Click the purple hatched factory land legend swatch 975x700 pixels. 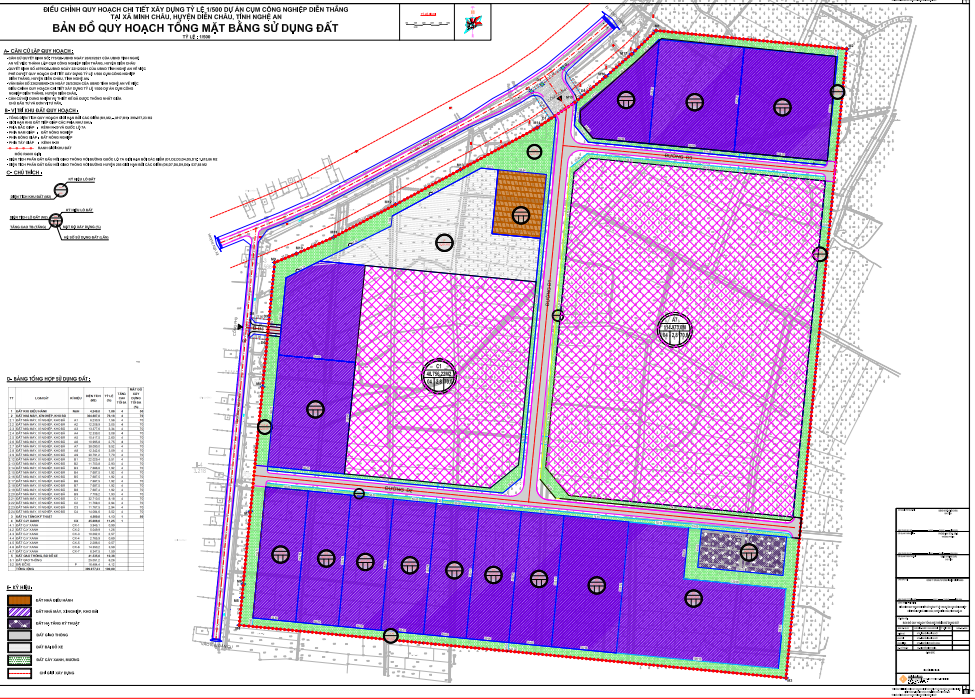(21, 613)
